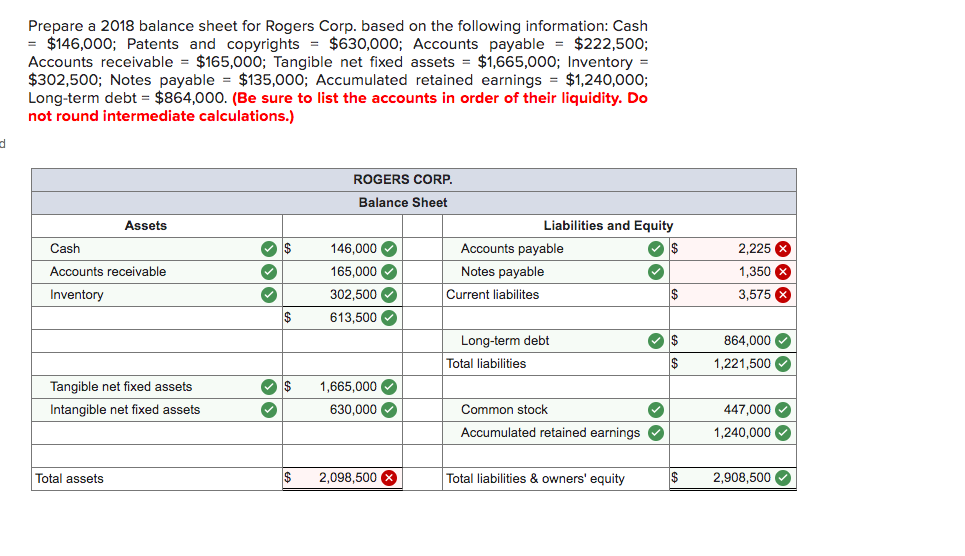965x556 pixels.
Task: Select the Inventory account name field
Action: point(157,295)
